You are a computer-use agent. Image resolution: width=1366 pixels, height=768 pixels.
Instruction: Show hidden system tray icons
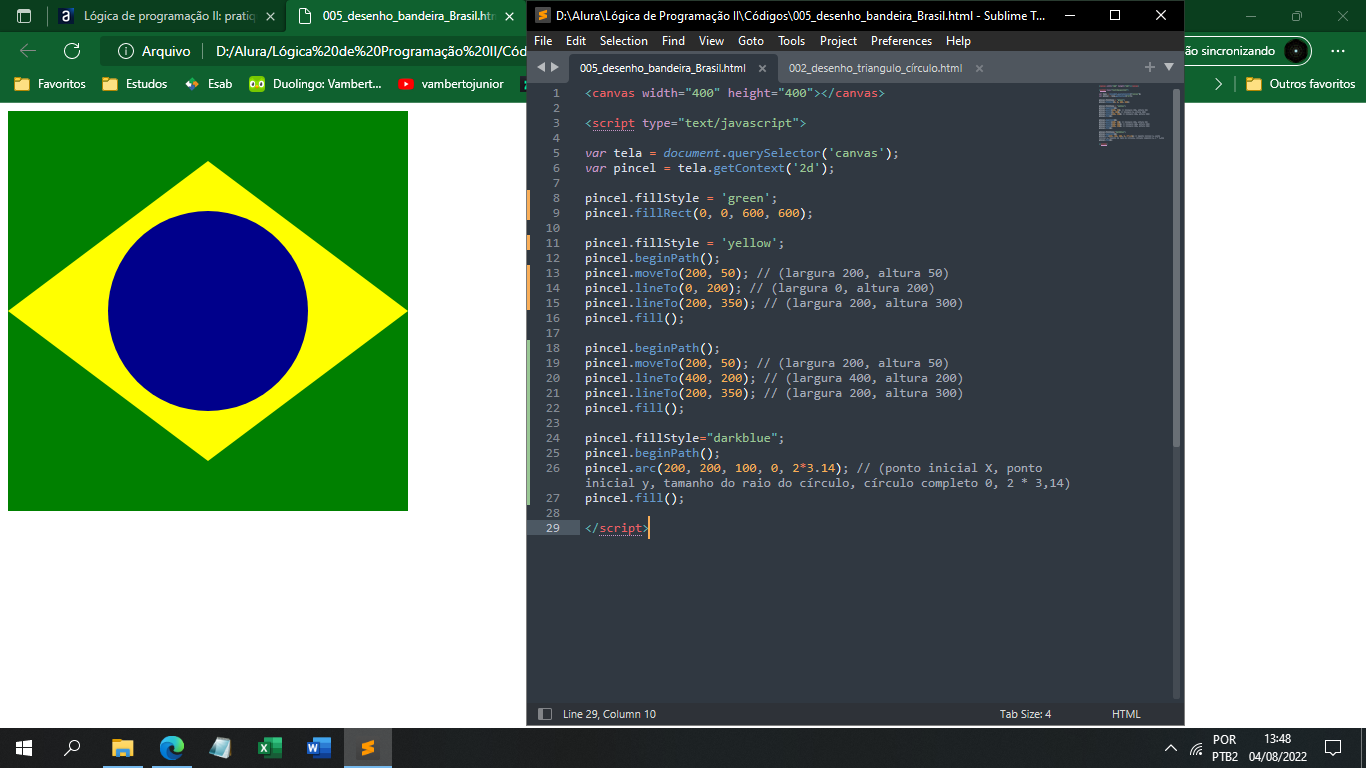[x=1171, y=748]
